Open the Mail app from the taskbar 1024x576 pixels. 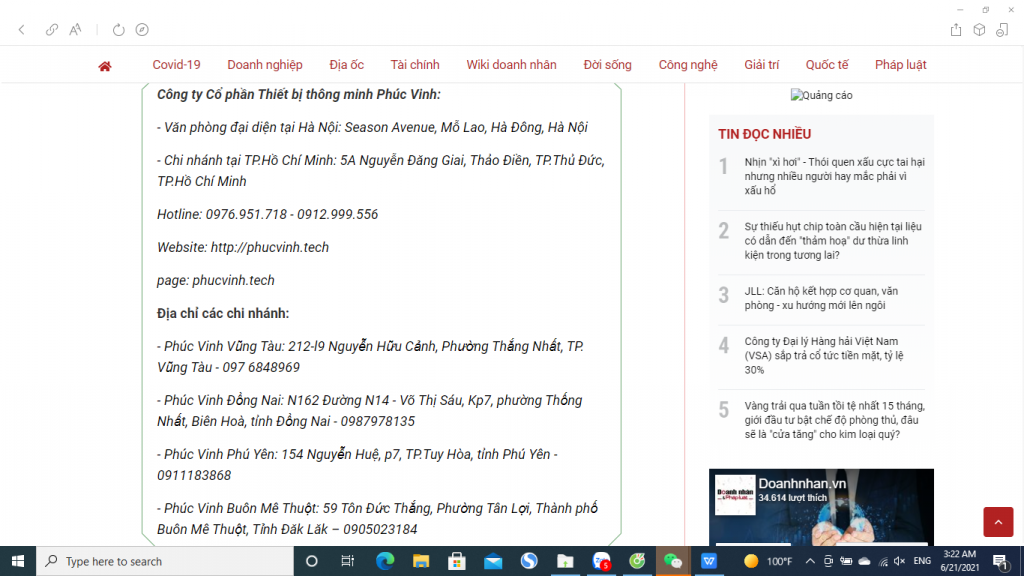tap(493, 561)
